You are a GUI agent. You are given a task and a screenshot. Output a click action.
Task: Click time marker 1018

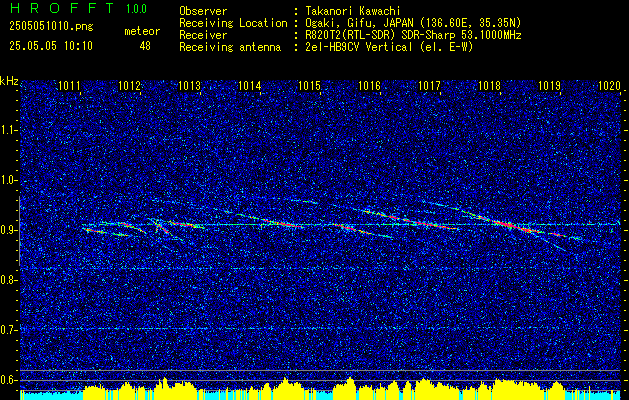point(489,86)
